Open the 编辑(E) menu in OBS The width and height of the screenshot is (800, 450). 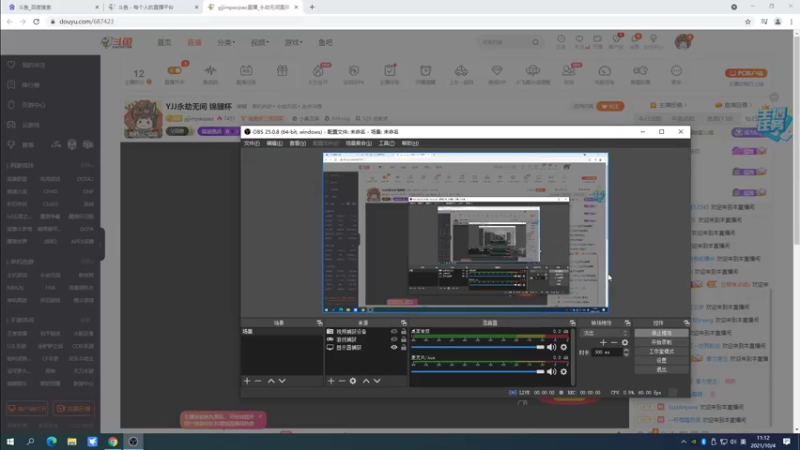pyautogui.click(x=274, y=143)
